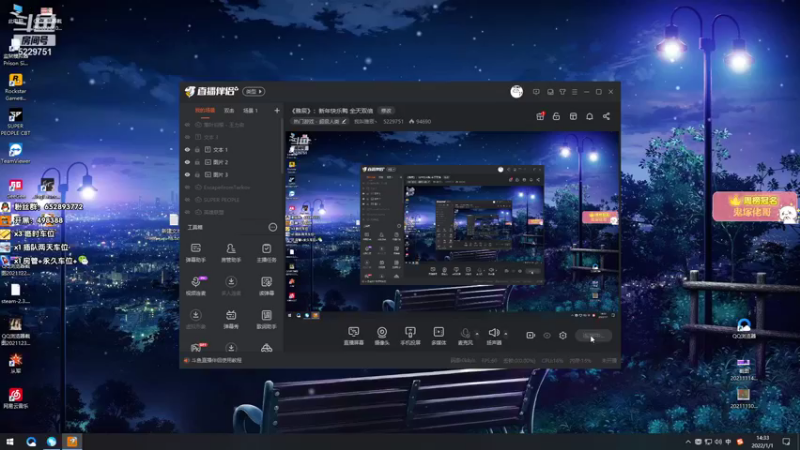Viewport: 800px width, 450px height.
Task: Open the 网易云音乐 desktop shortcut
Action: point(15,398)
